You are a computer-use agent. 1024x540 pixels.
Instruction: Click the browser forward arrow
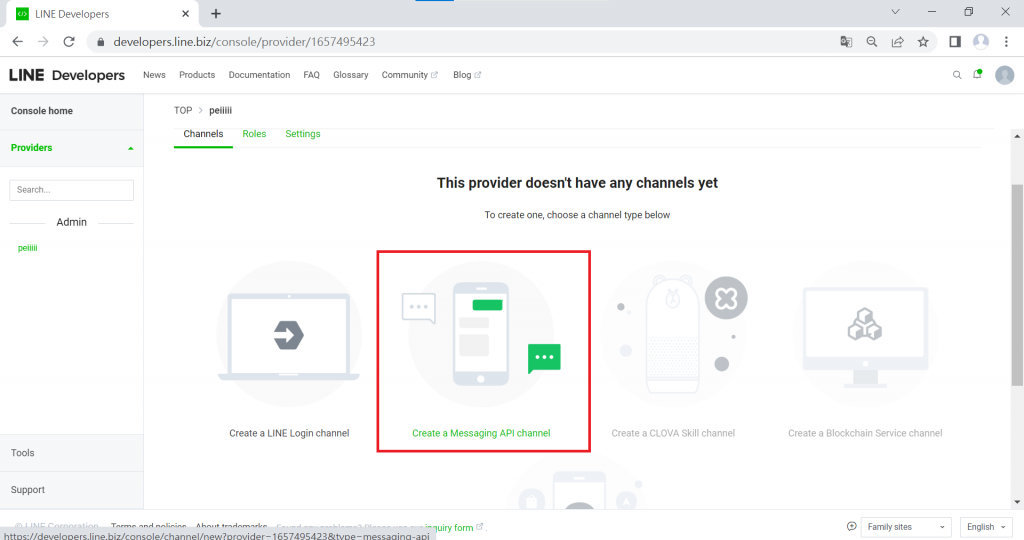pos(43,42)
